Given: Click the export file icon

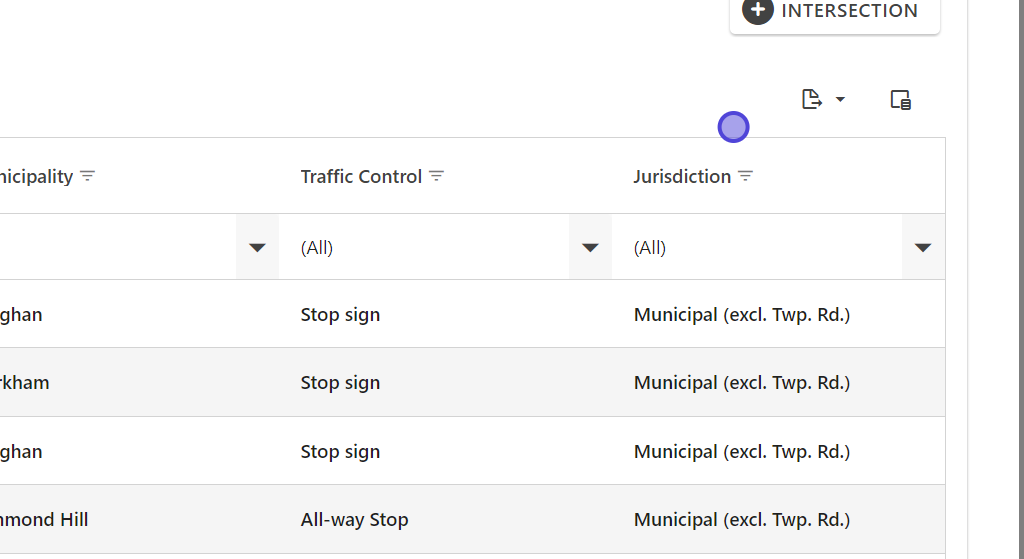Looking at the screenshot, I should (812, 99).
